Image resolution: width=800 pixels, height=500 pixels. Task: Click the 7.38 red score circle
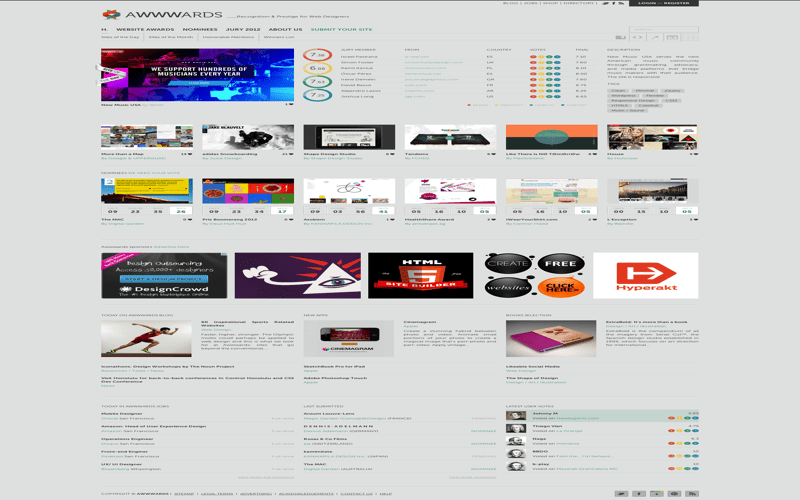pos(317,55)
